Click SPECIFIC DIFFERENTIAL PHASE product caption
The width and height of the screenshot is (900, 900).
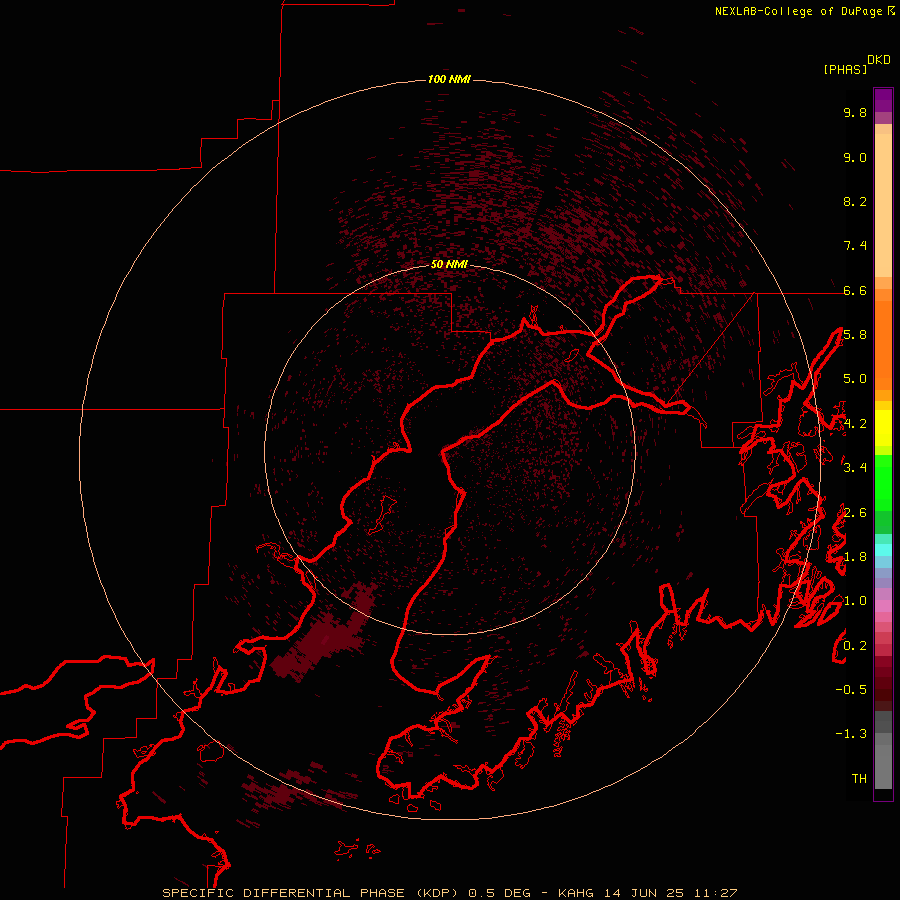pos(286,893)
